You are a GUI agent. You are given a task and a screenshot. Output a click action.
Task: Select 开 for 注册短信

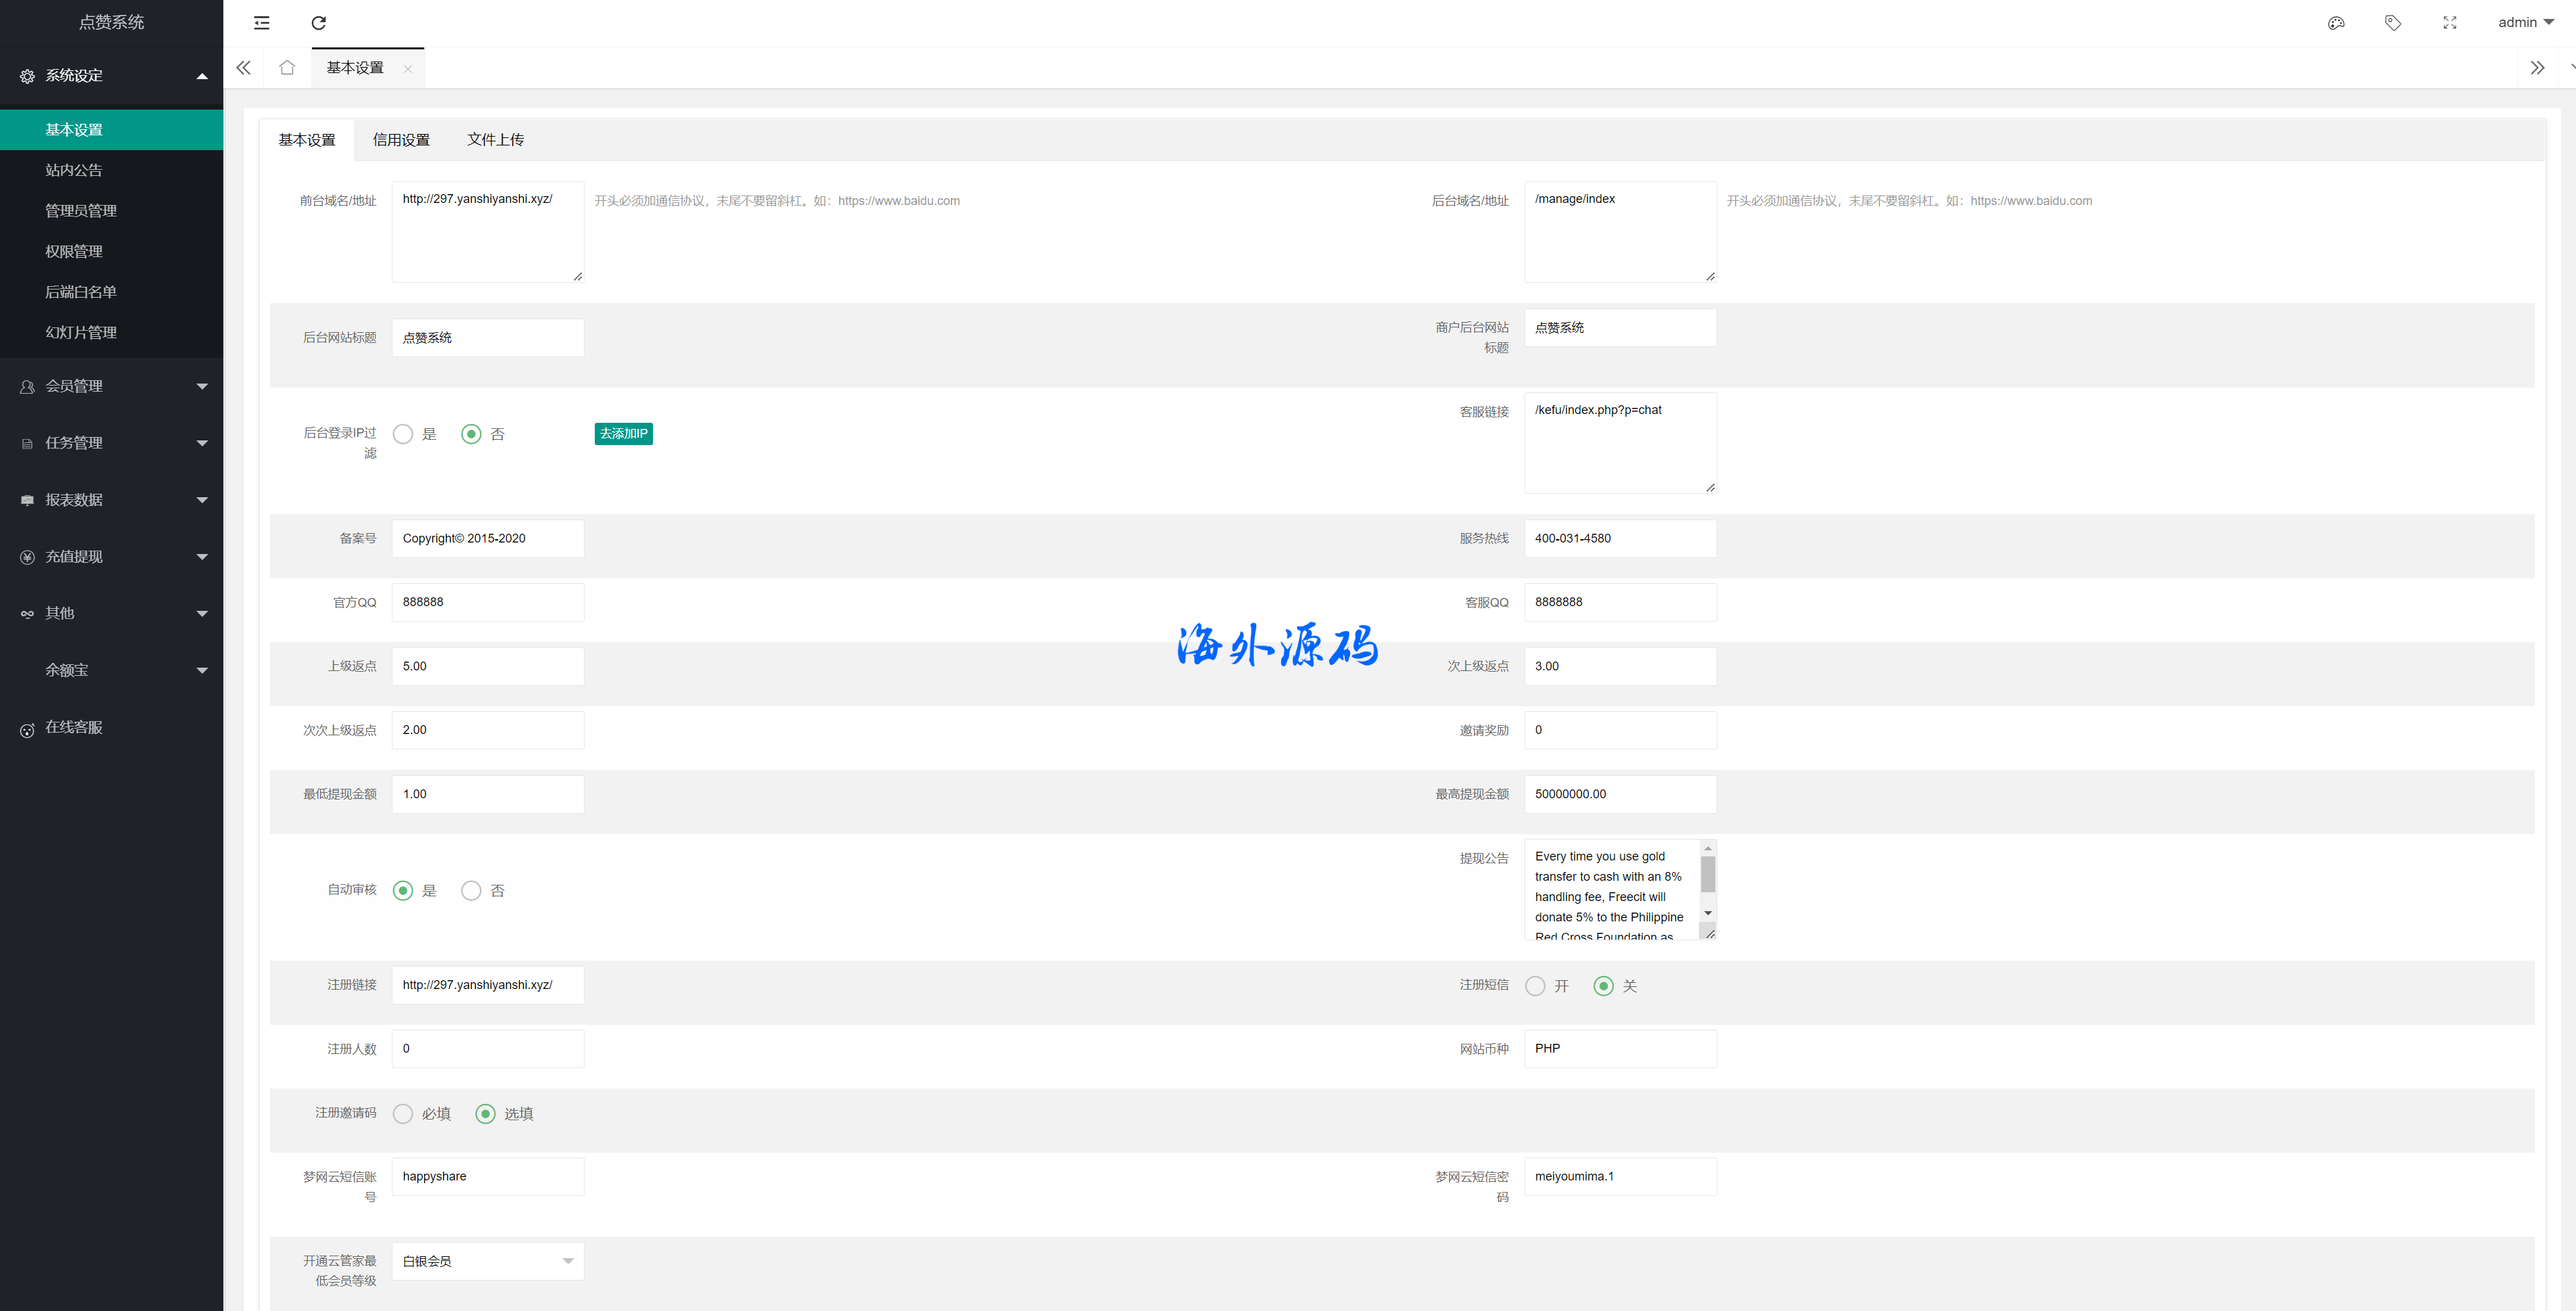coord(1535,986)
